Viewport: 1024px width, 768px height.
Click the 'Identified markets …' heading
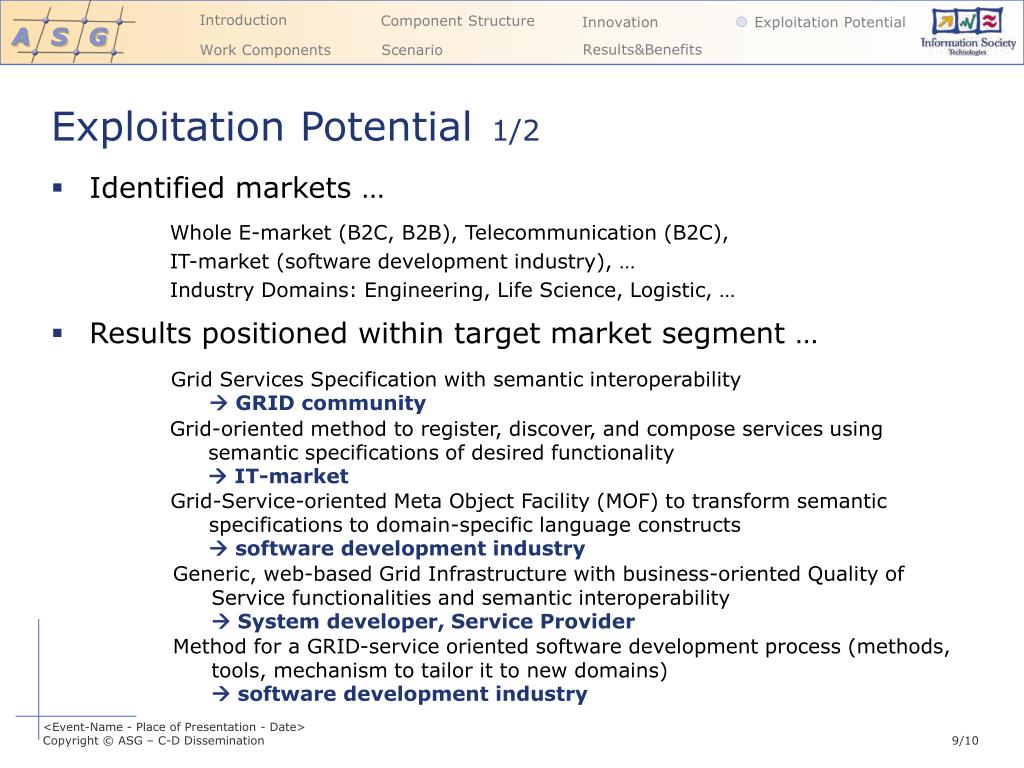point(236,188)
